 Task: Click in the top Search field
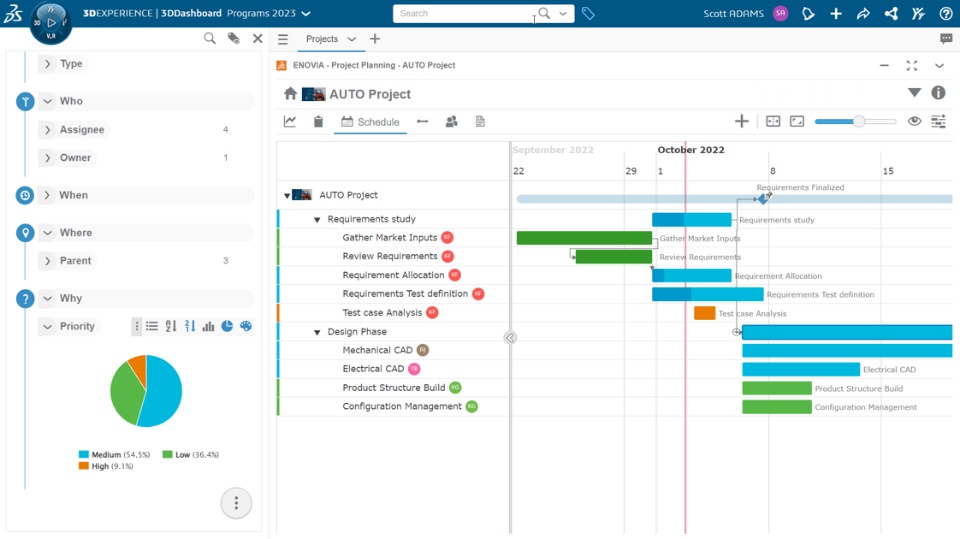tap(465, 13)
